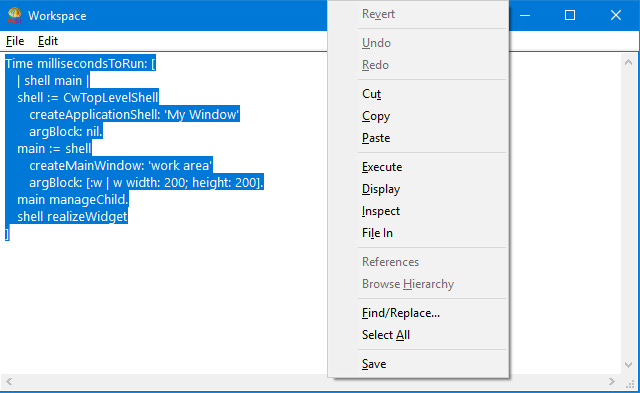This screenshot has height=393, width=640.
Task: Open the Edit menu
Action: click(x=48, y=41)
